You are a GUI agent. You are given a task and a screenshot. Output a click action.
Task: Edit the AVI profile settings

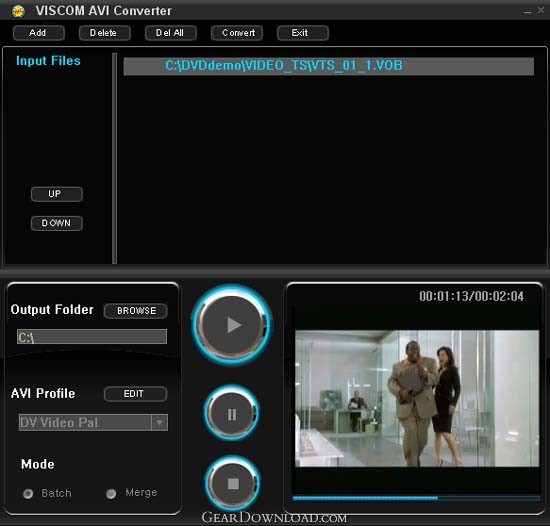(136, 394)
